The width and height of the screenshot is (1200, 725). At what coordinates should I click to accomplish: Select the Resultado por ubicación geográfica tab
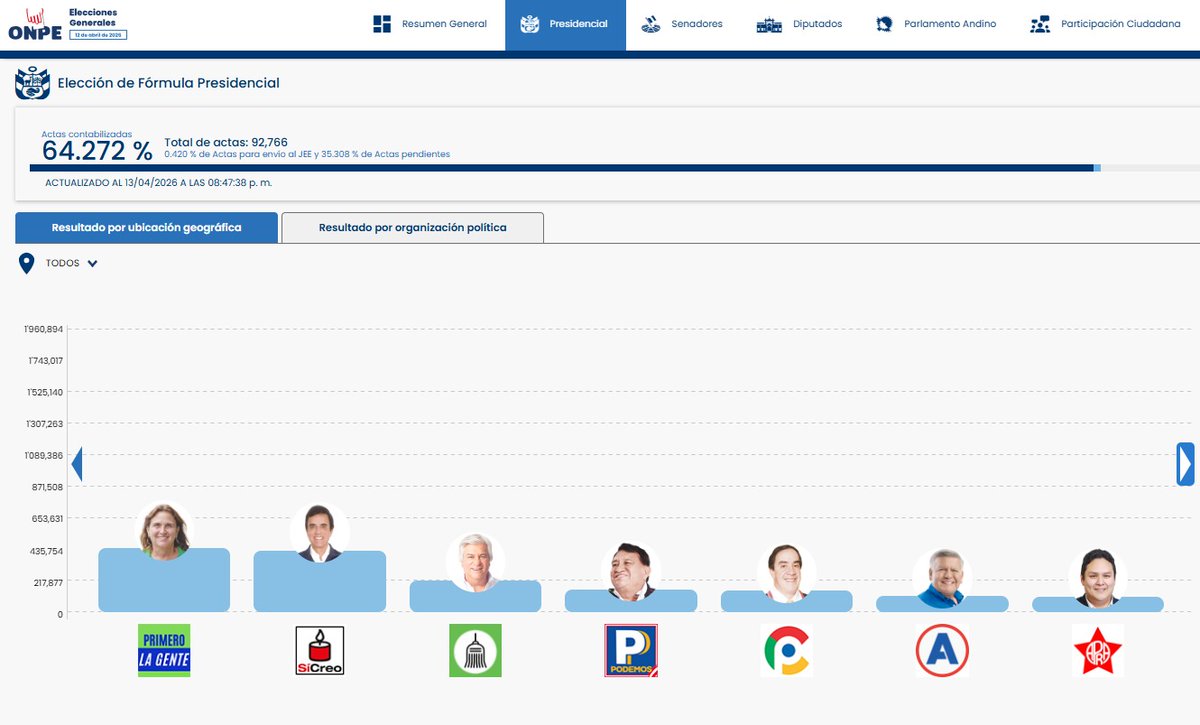(x=145, y=227)
